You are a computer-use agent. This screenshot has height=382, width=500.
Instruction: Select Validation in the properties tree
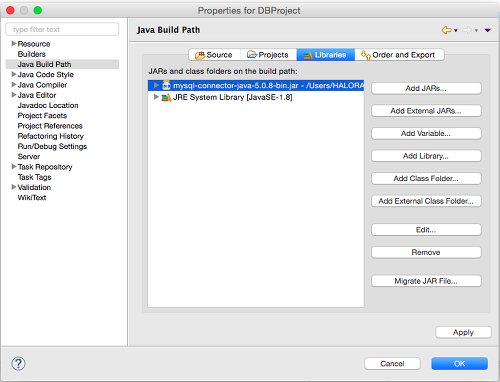tap(34, 187)
